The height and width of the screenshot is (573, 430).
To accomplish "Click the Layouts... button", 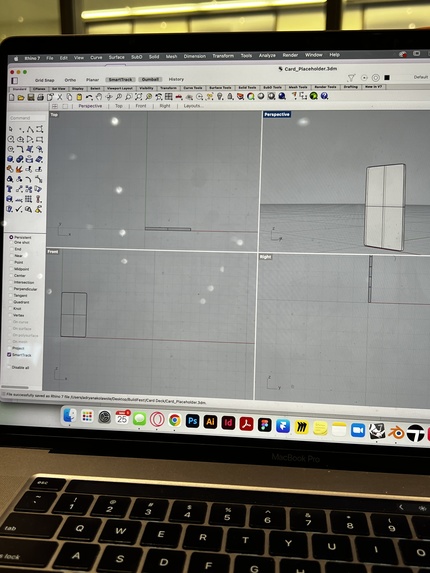I will tap(193, 106).
